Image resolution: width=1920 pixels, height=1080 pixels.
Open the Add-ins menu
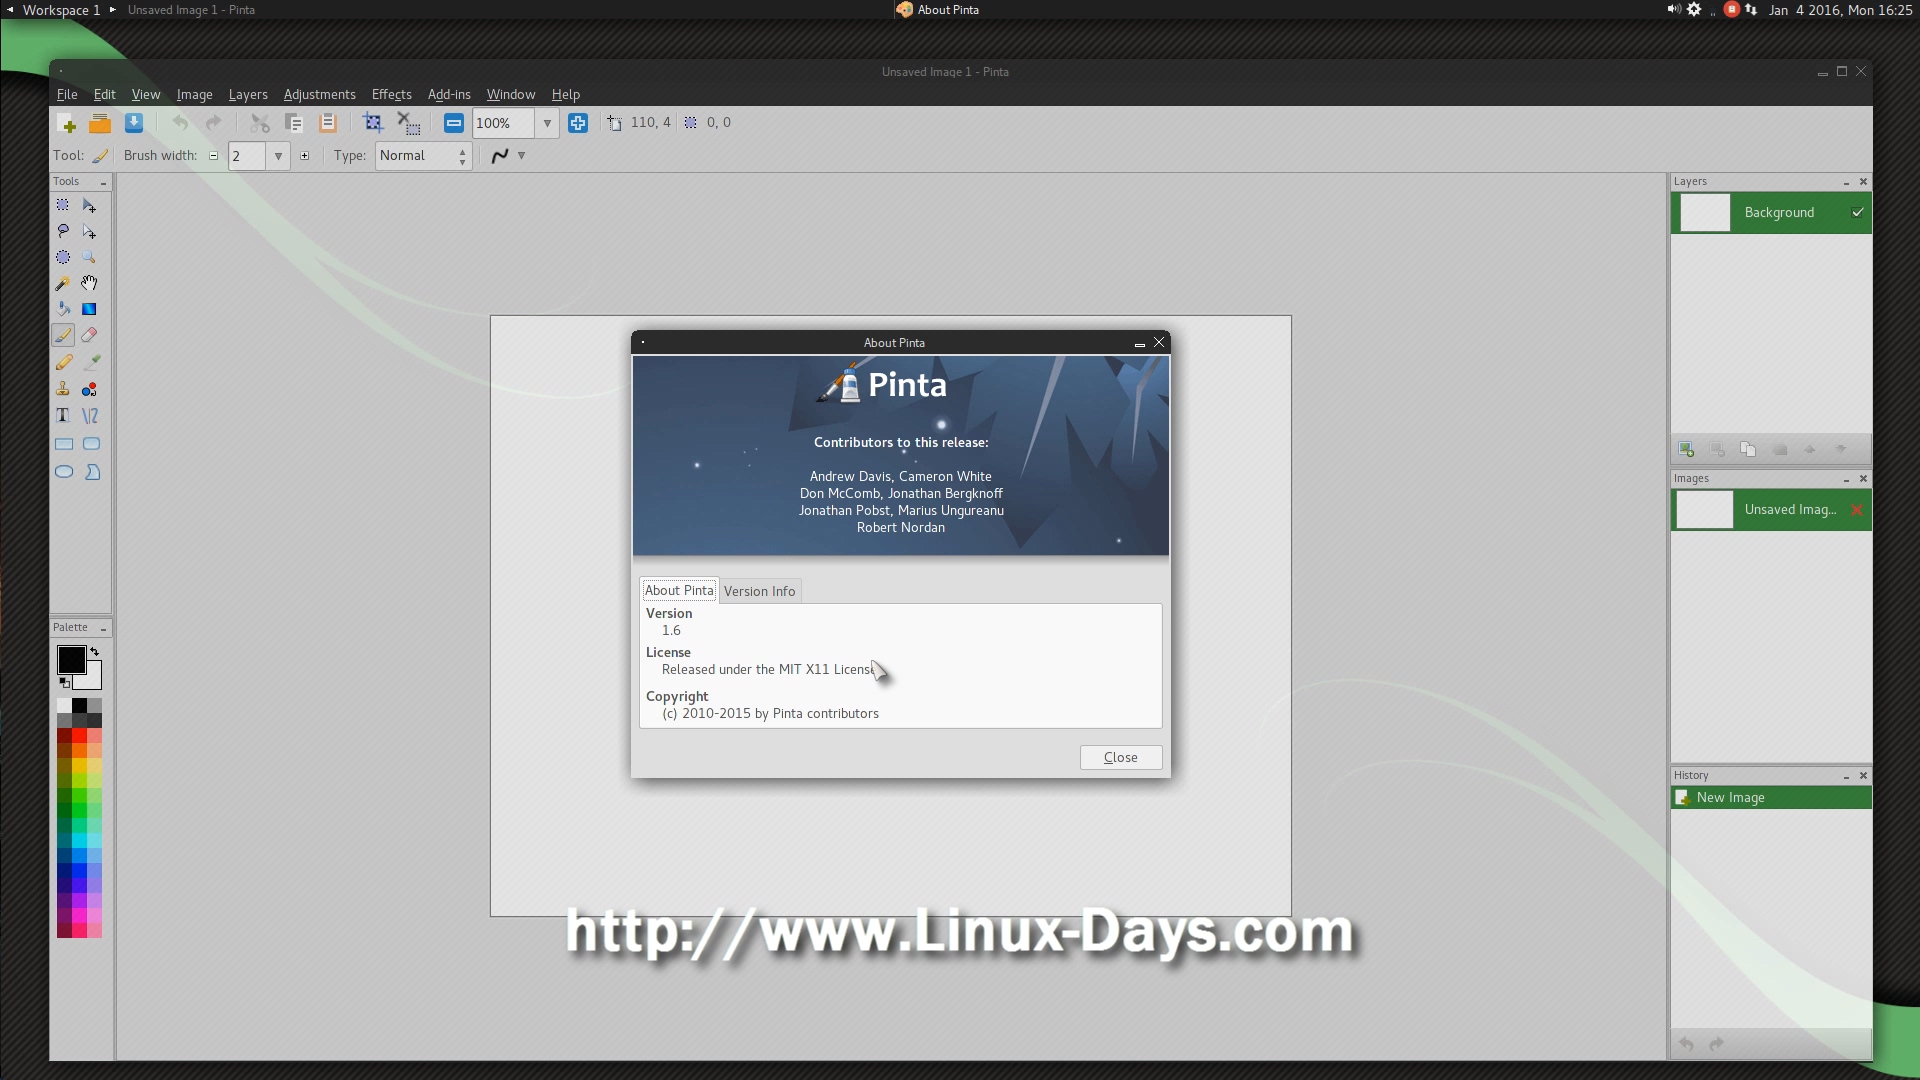click(449, 94)
